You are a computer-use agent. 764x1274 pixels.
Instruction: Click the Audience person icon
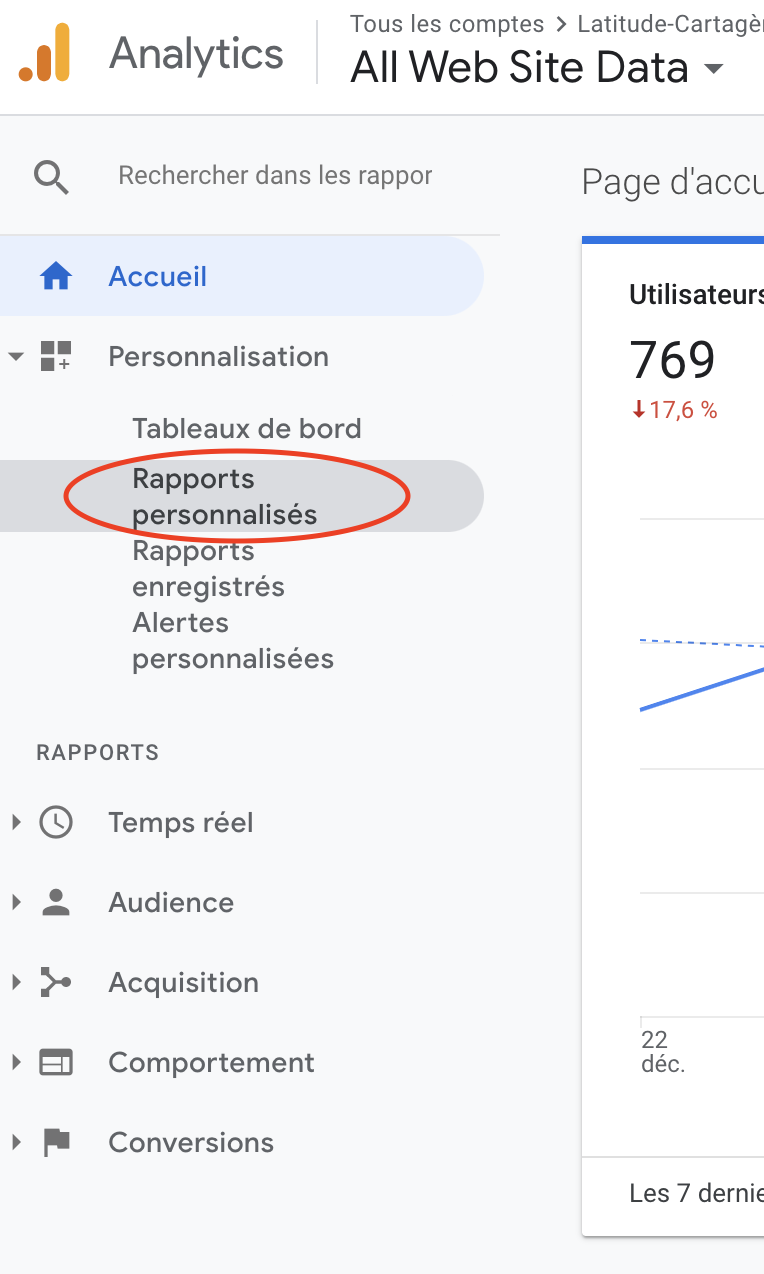click(x=55, y=902)
